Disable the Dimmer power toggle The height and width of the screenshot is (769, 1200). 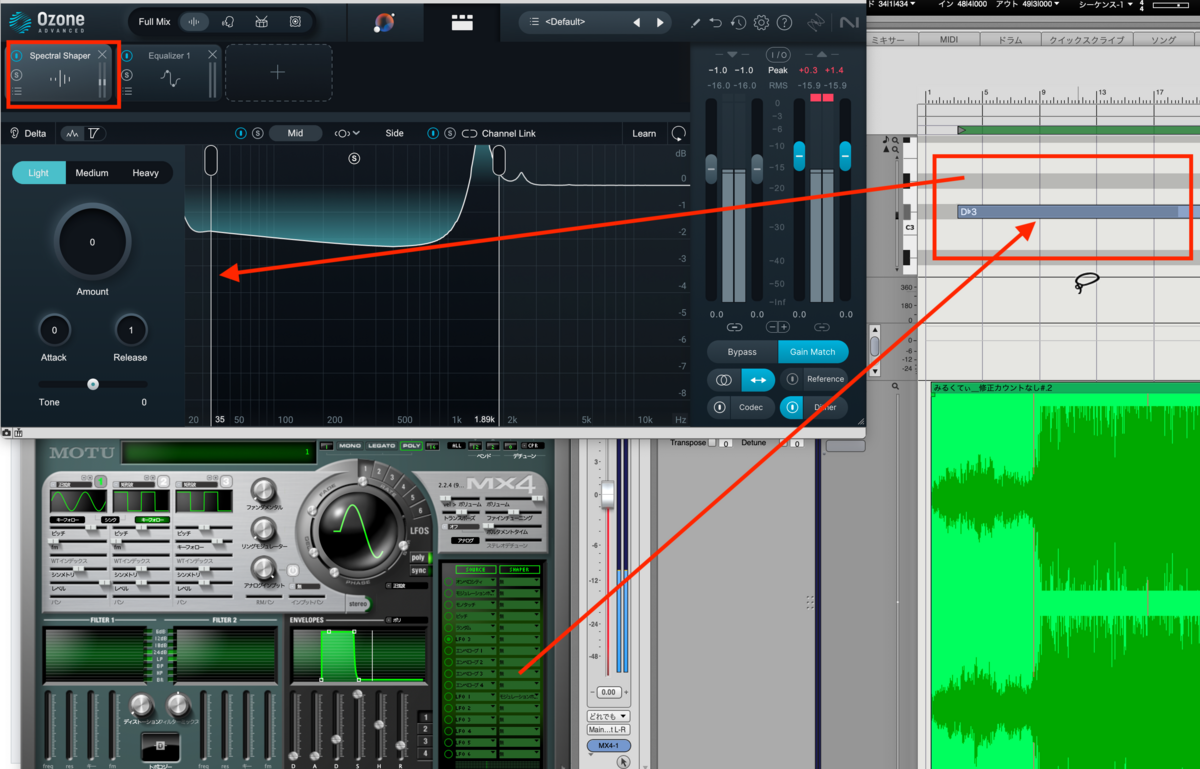[791, 408]
